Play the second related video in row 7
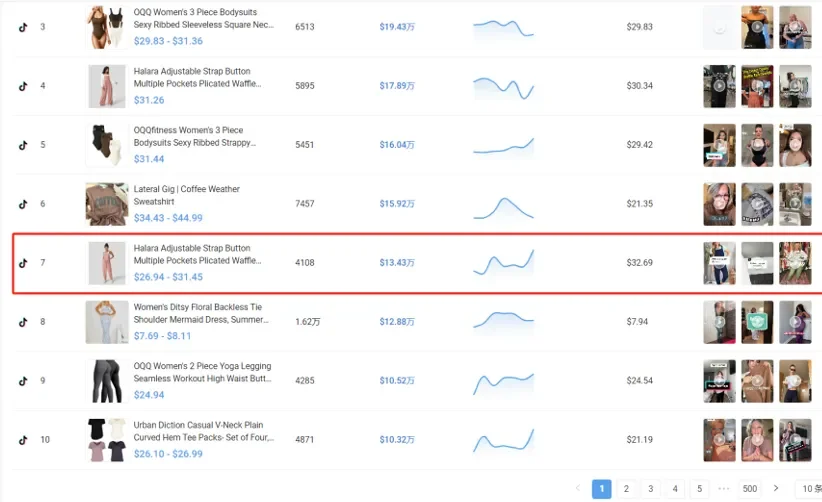 [x=757, y=263]
